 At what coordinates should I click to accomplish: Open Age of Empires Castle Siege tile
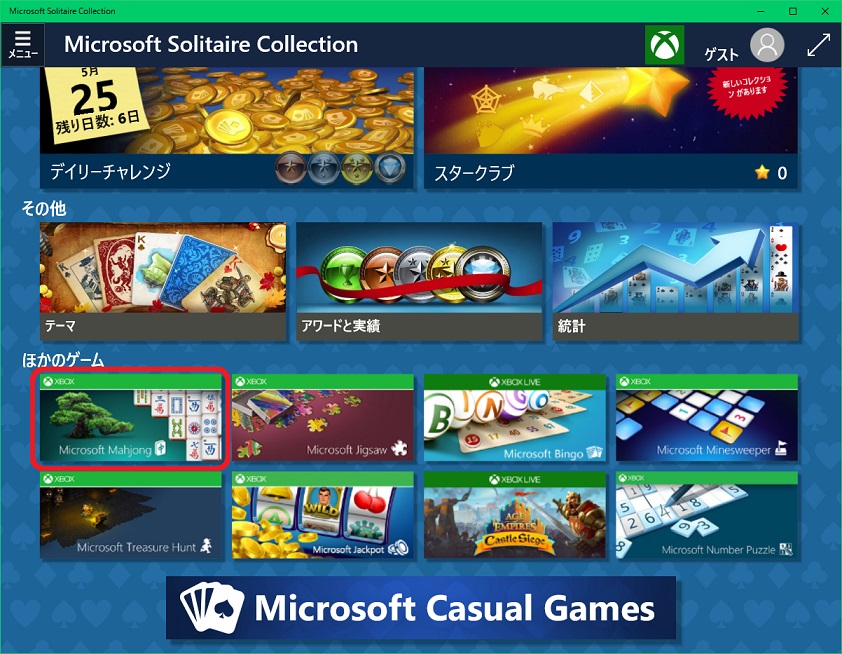[x=515, y=515]
